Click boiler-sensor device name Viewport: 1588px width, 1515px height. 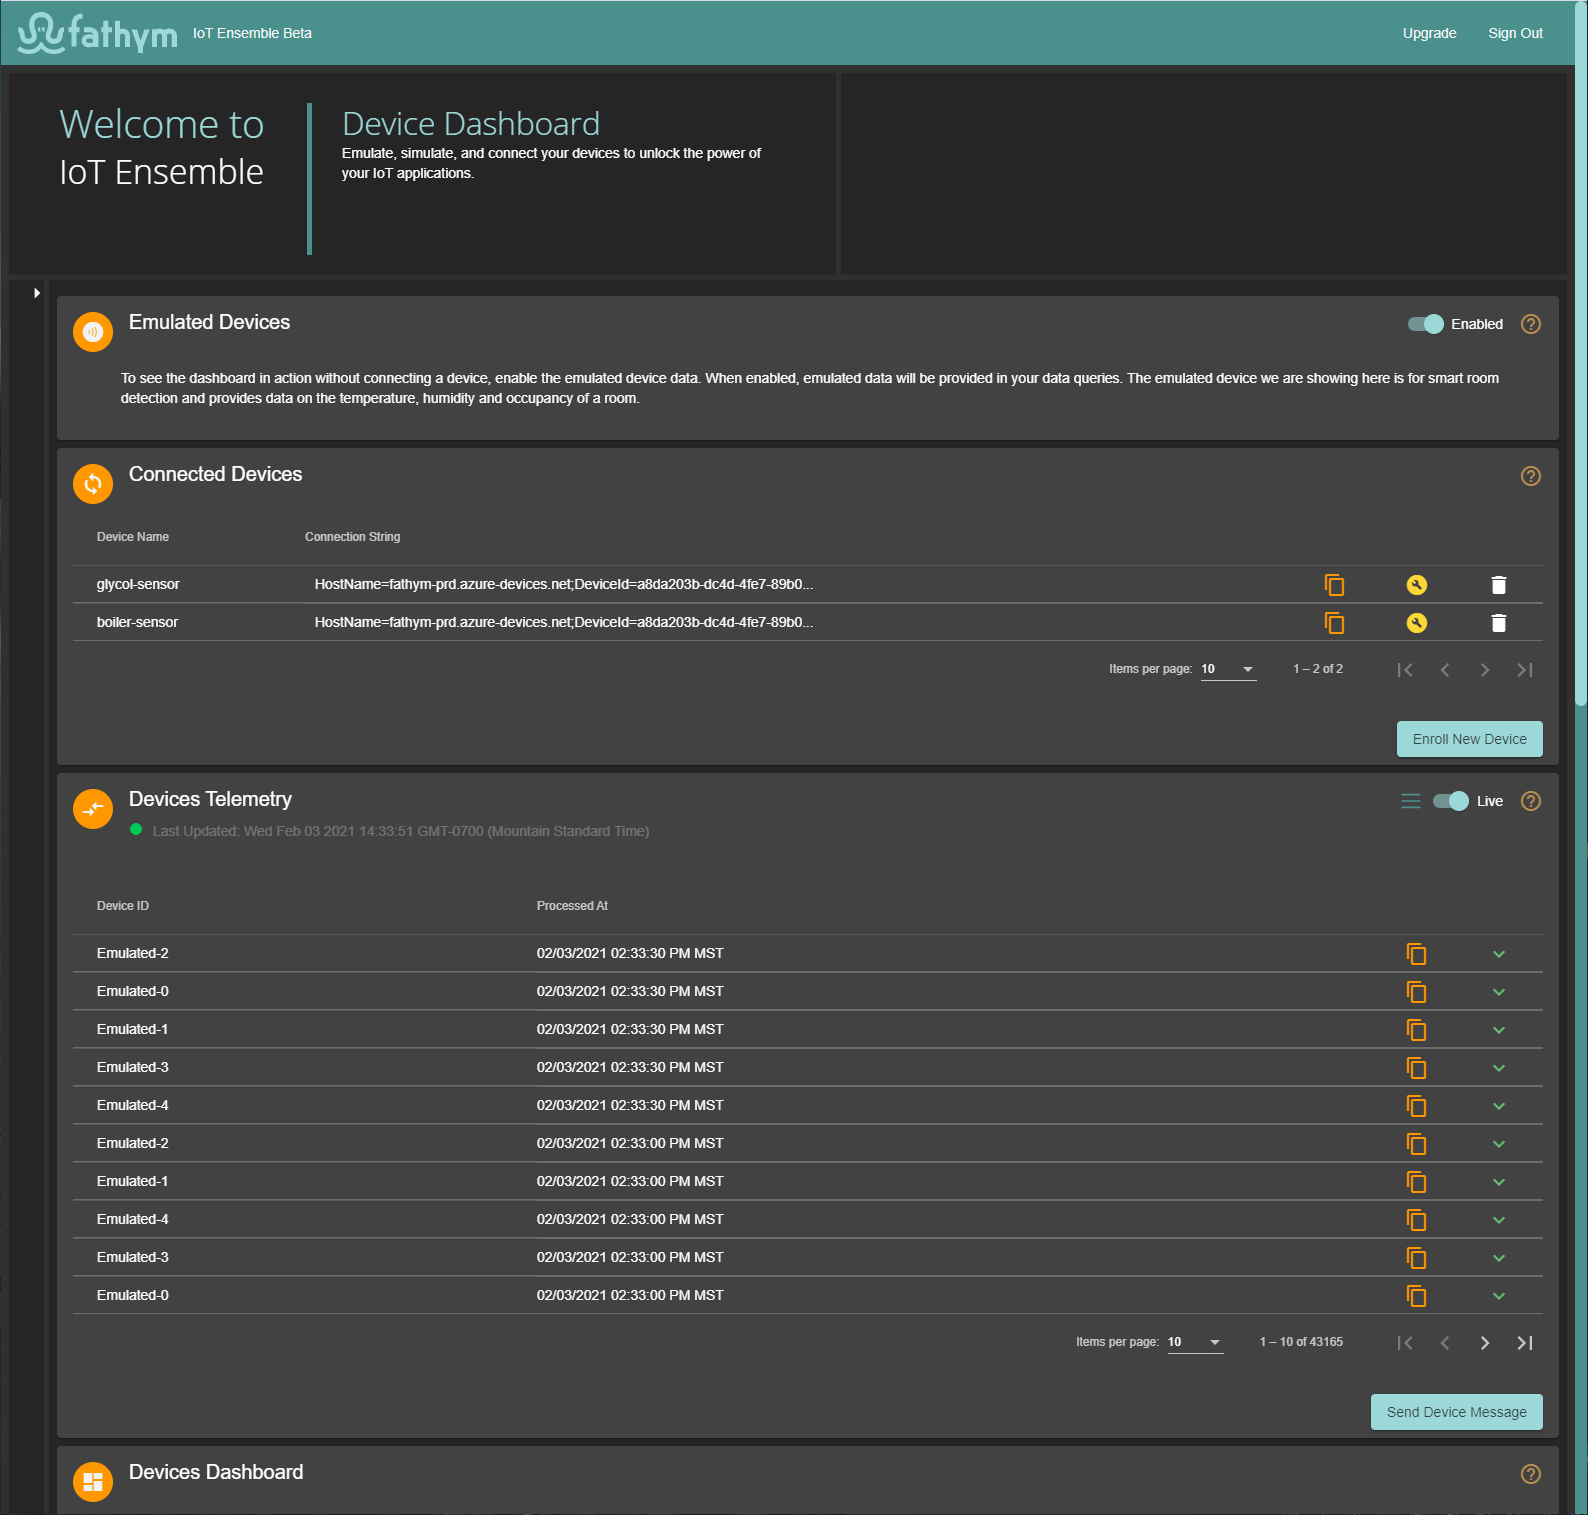click(137, 622)
